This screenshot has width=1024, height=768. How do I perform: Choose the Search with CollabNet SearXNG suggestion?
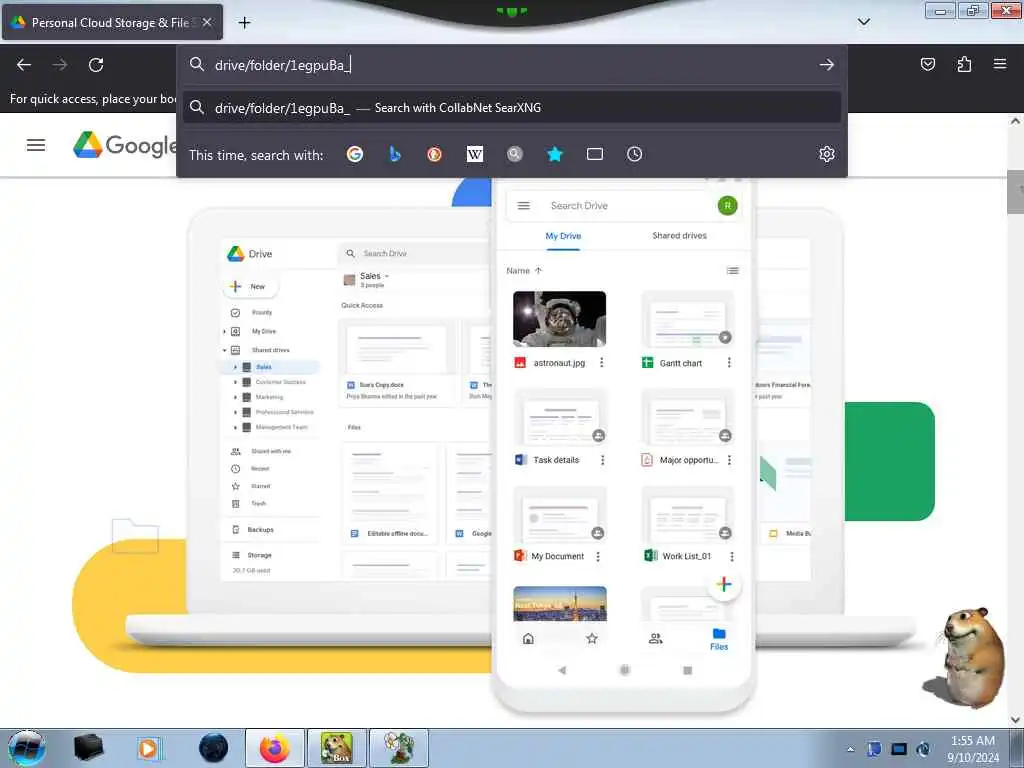[512, 108]
